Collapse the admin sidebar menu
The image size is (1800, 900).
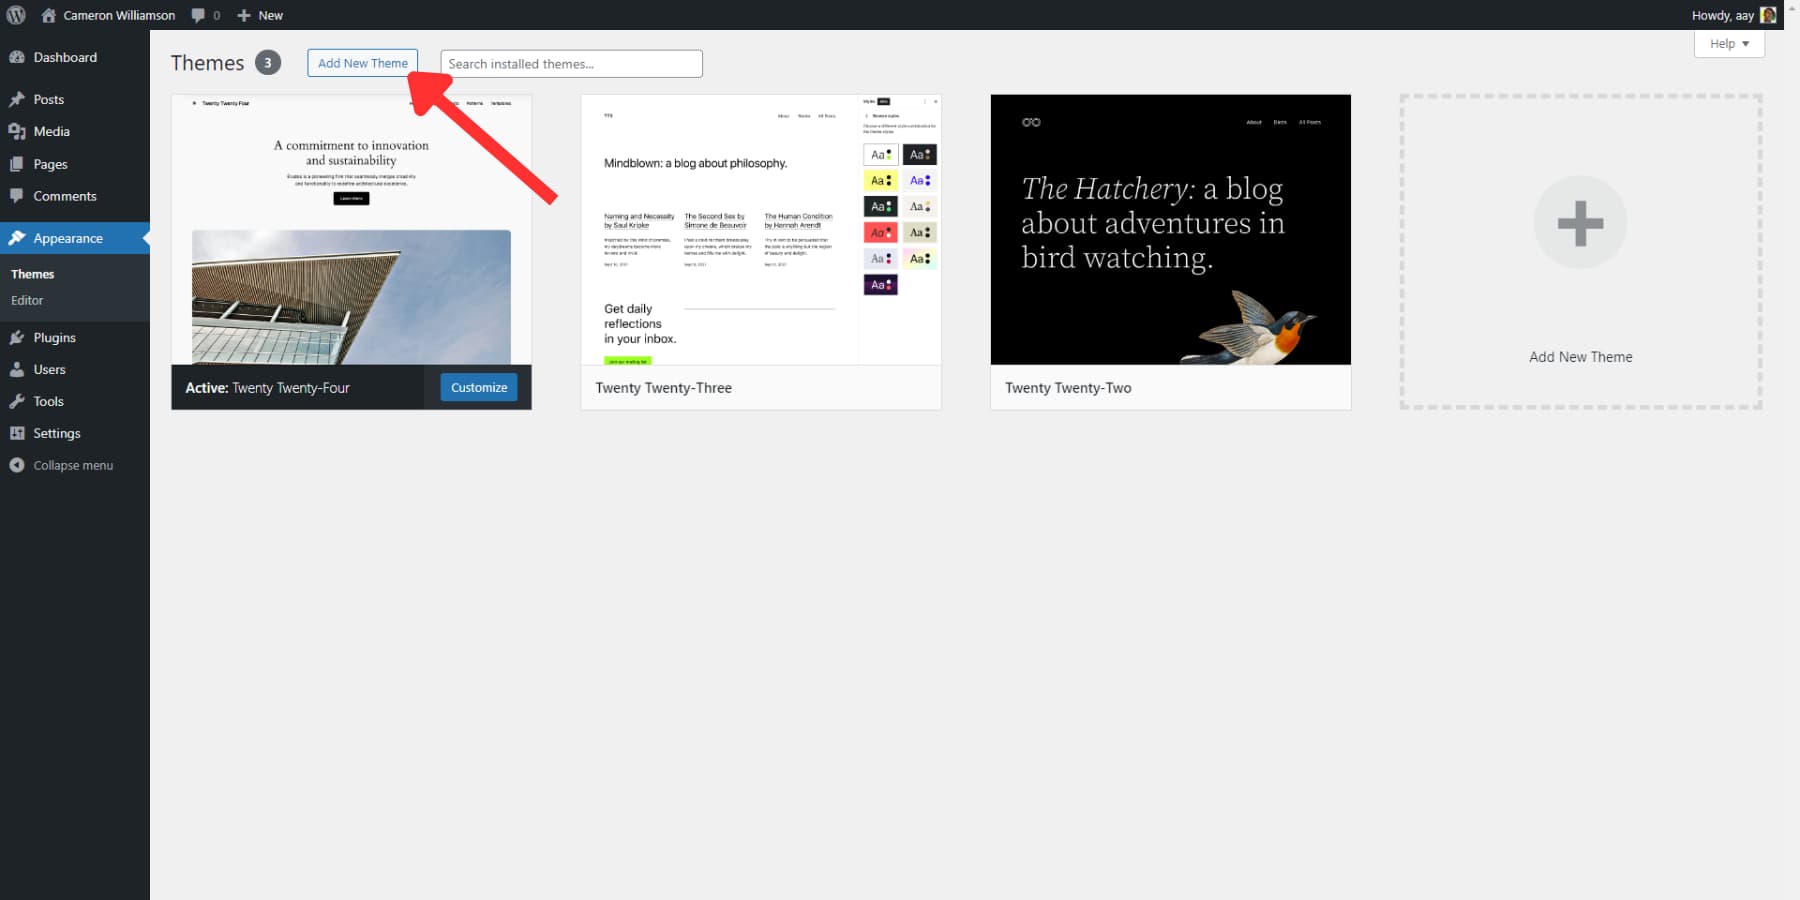(61, 464)
